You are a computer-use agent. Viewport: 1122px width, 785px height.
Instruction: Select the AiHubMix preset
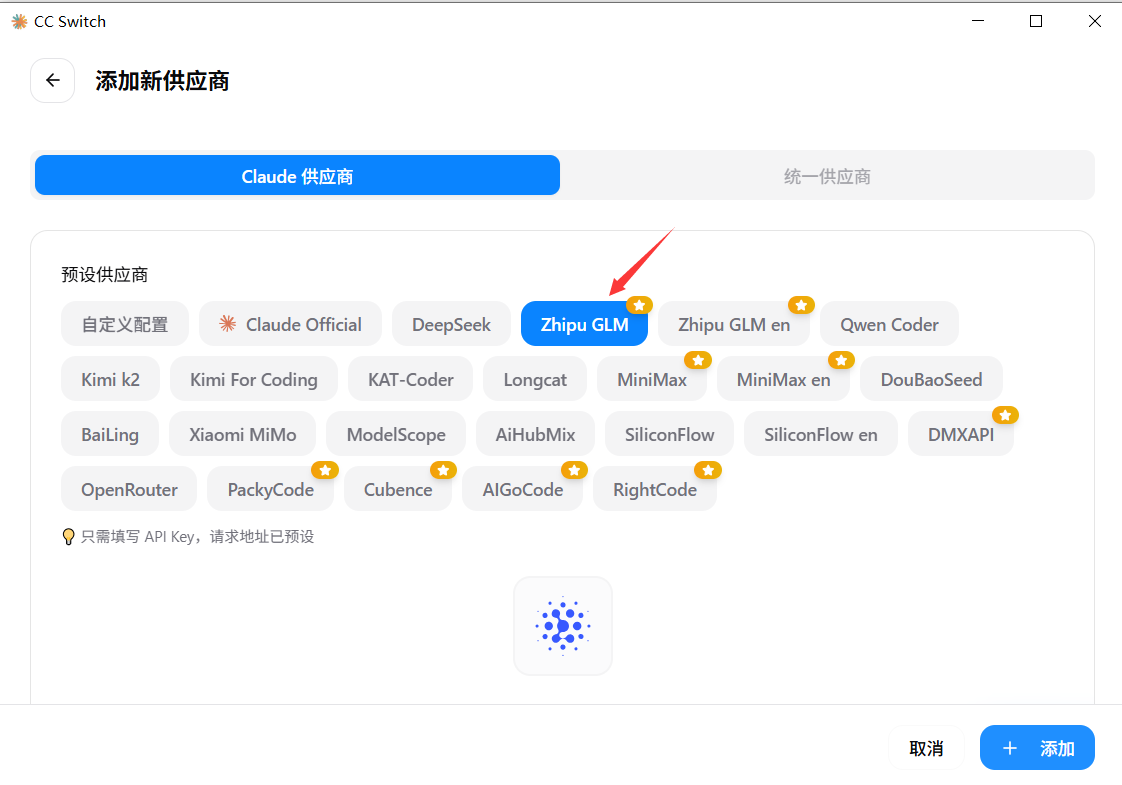(x=535, y=434)
